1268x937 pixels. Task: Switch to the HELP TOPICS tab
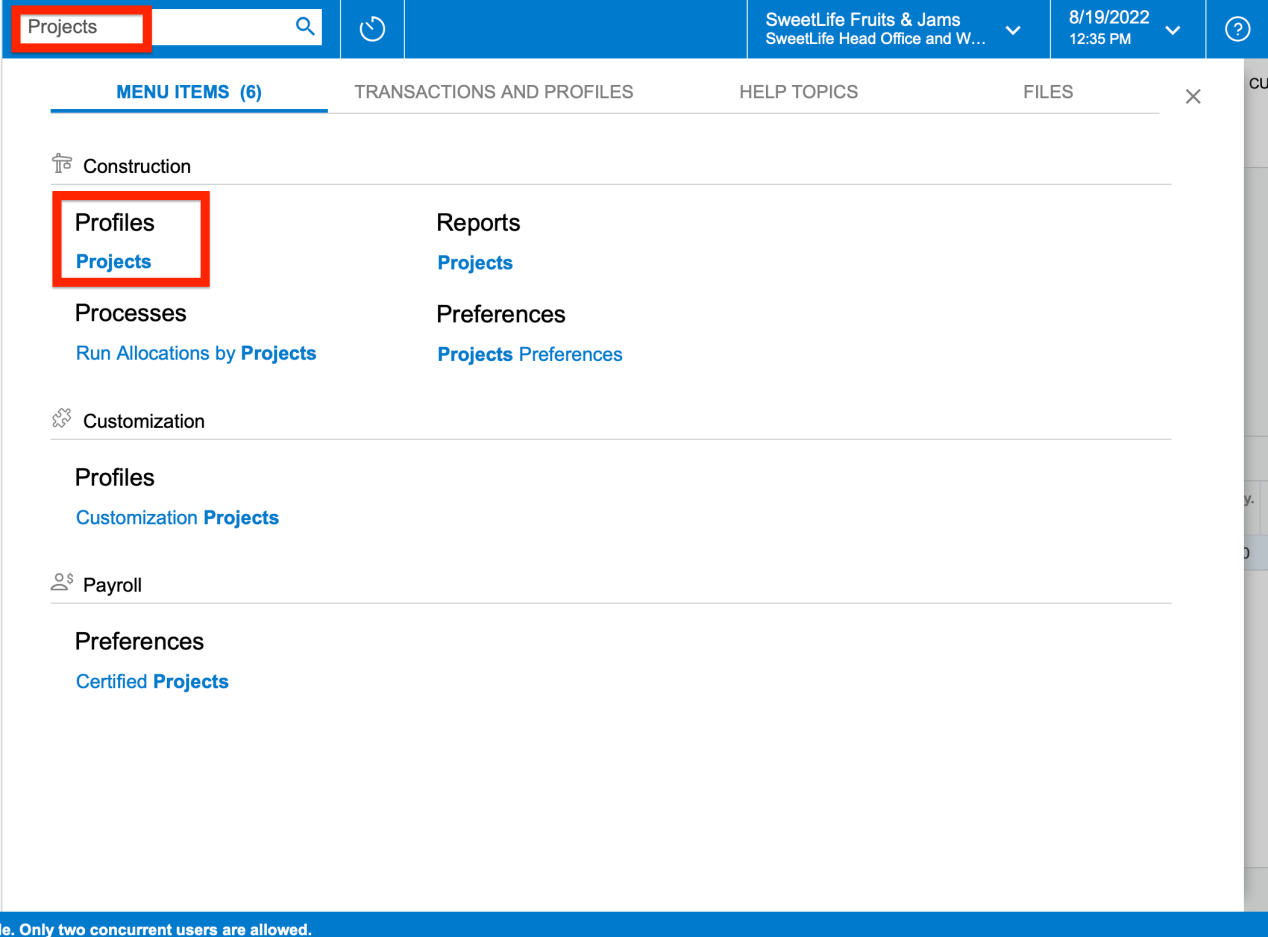click(x=799, y=91)
